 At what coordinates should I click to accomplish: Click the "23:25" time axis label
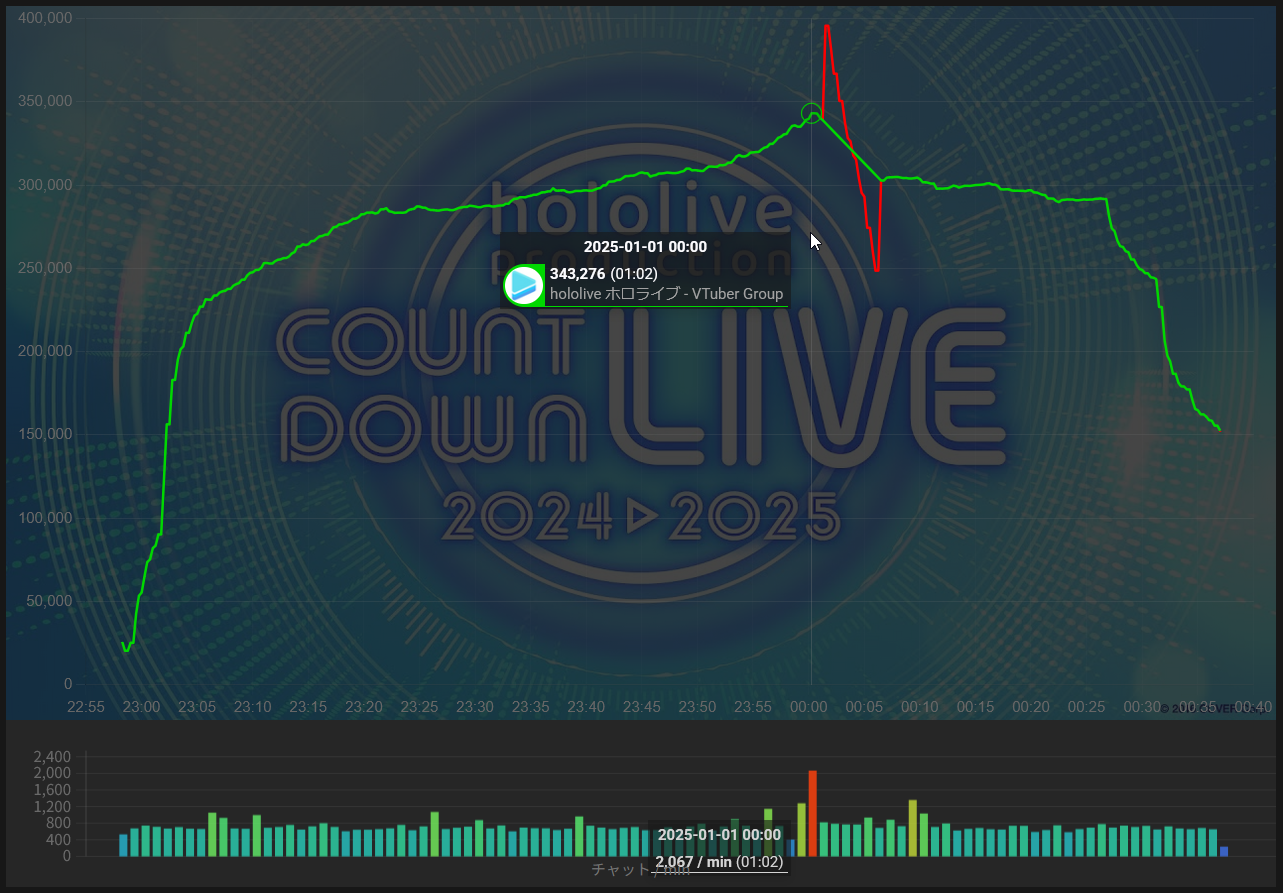click(419, 707)
